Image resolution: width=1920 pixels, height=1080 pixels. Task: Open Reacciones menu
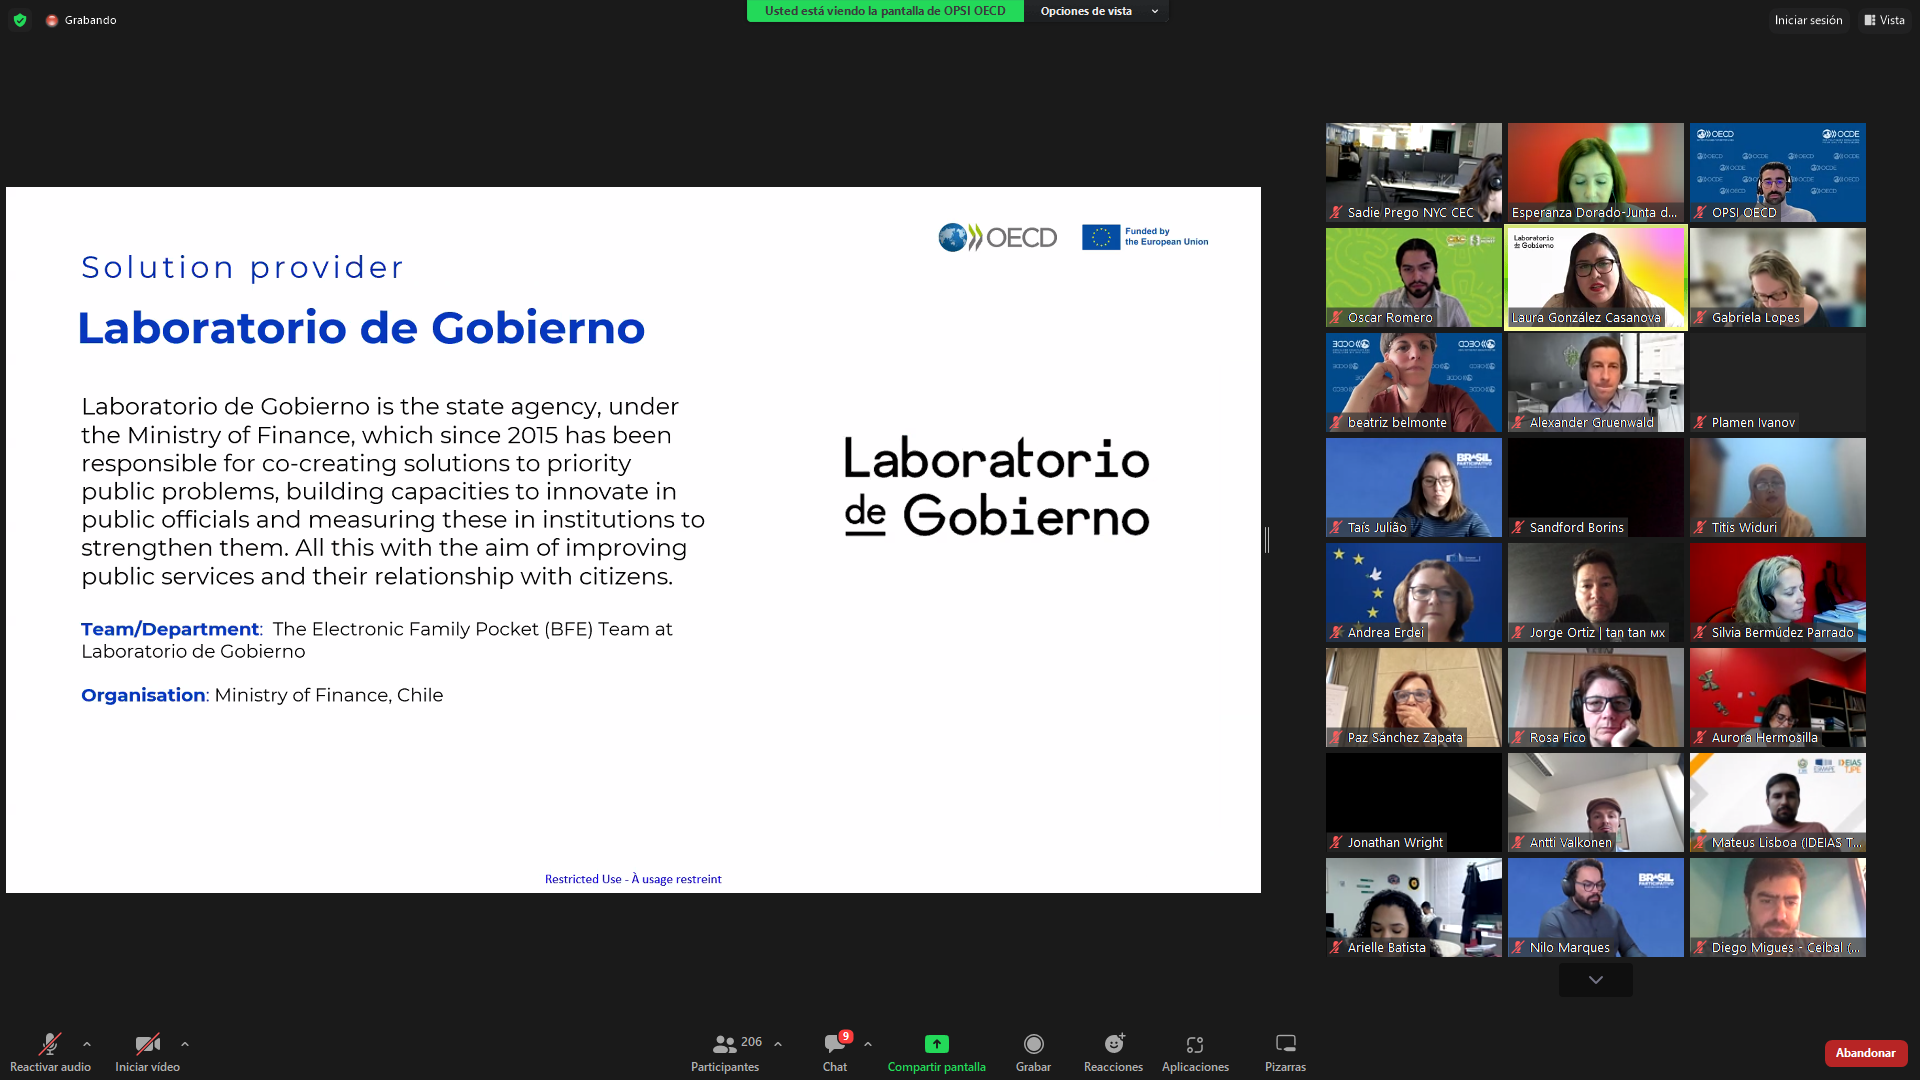[x=1113, y=1052]
